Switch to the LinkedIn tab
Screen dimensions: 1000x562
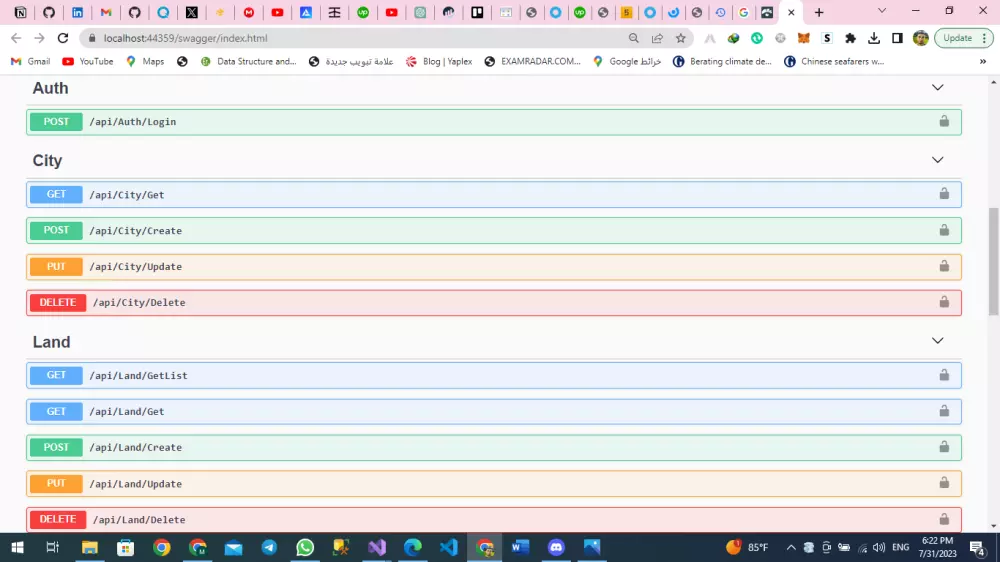(77, 12)
